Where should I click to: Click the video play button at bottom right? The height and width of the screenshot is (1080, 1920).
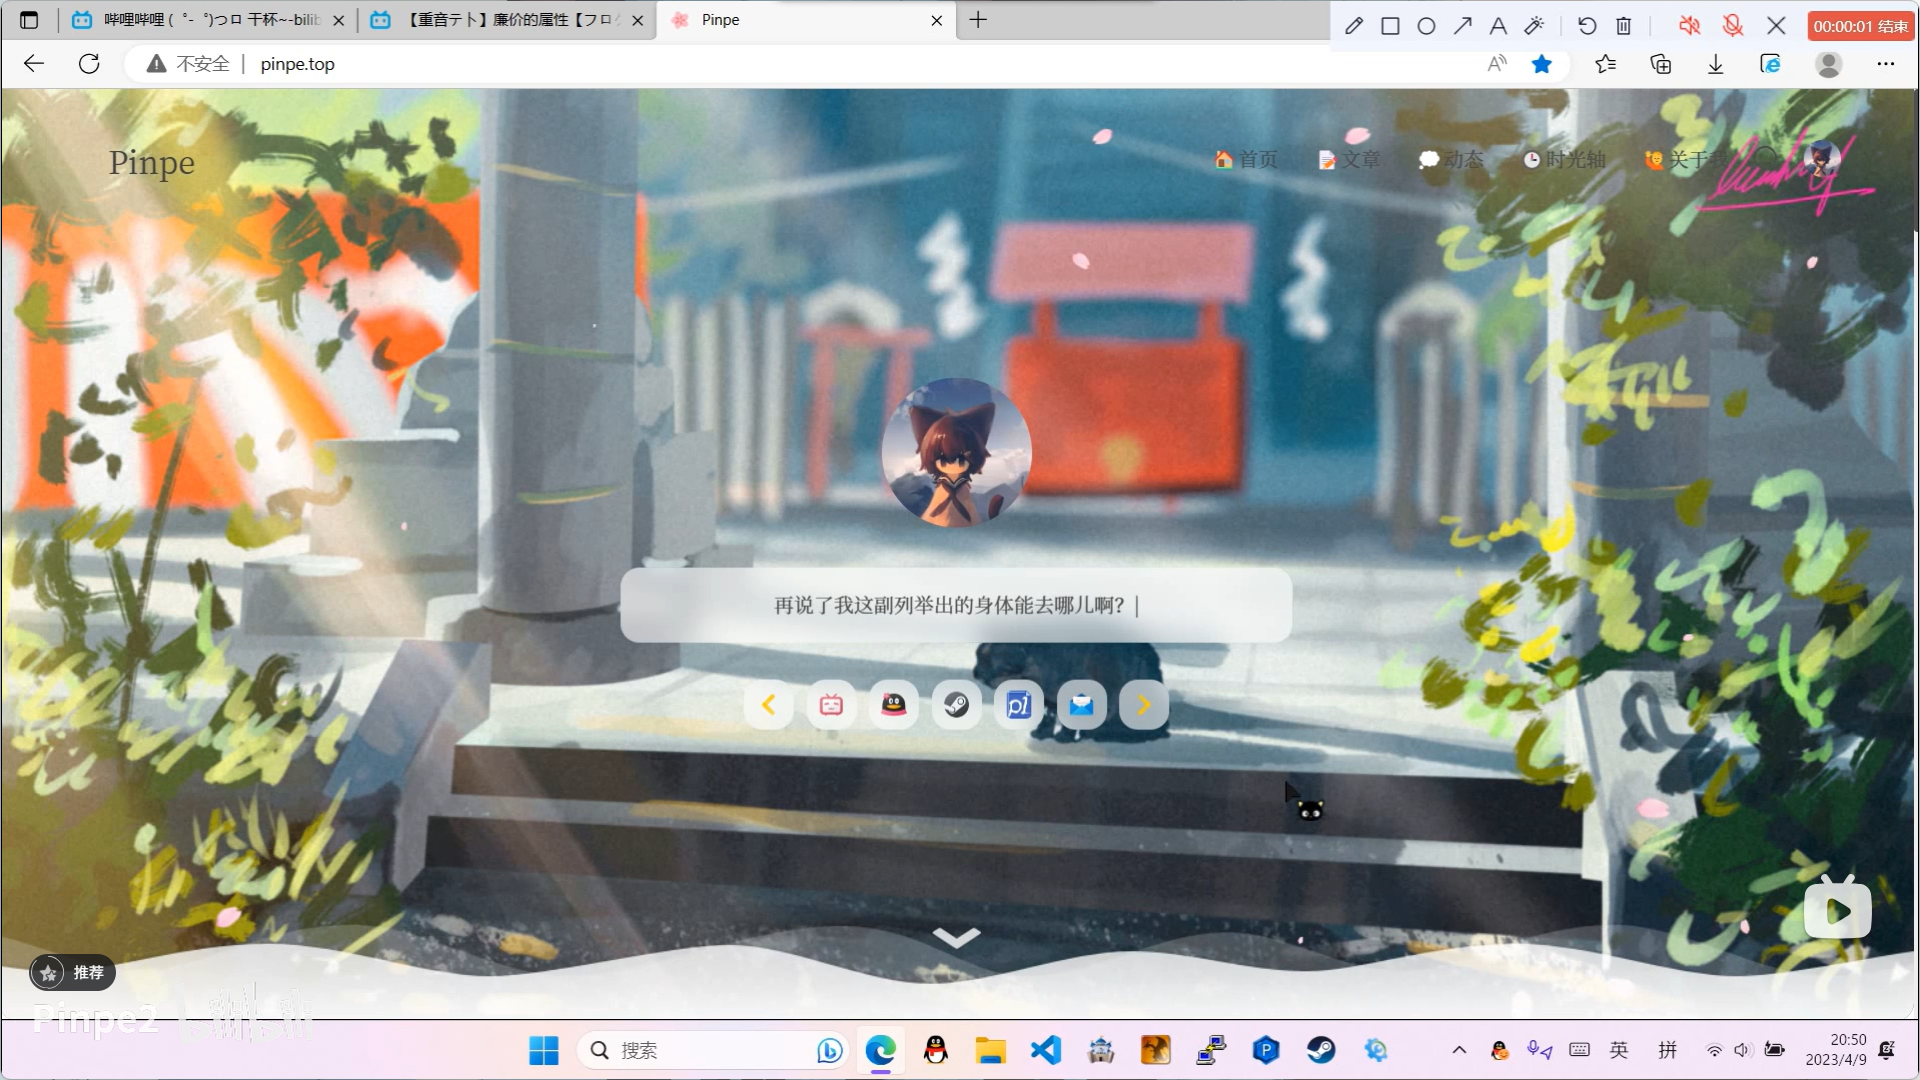pyautogui.click(x=1837, y=911)
